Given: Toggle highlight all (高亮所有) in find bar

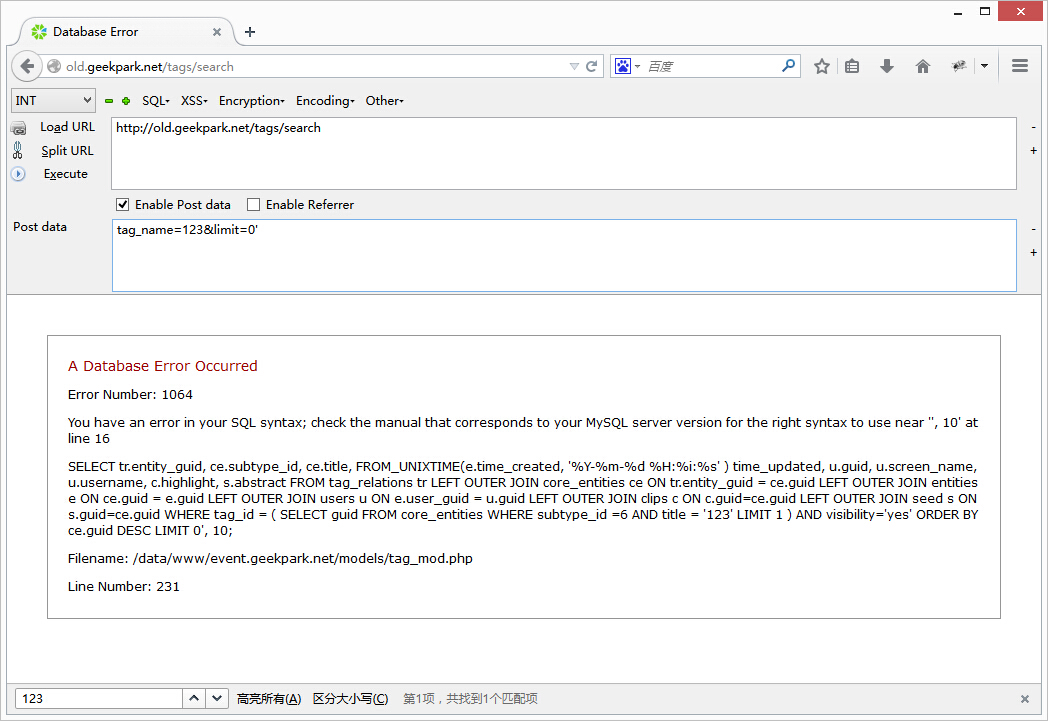Looking at the screenshot, I should coord(269,699).
